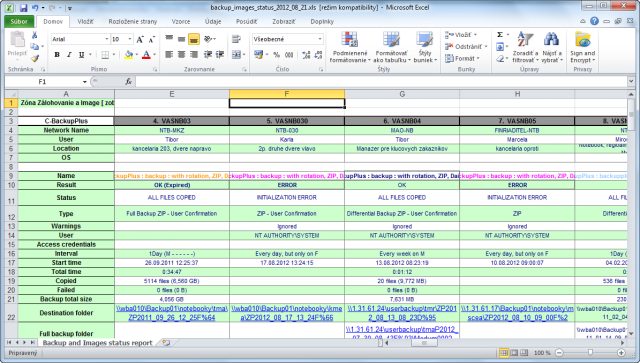Open the Name Box dropdown arrow

84,82
